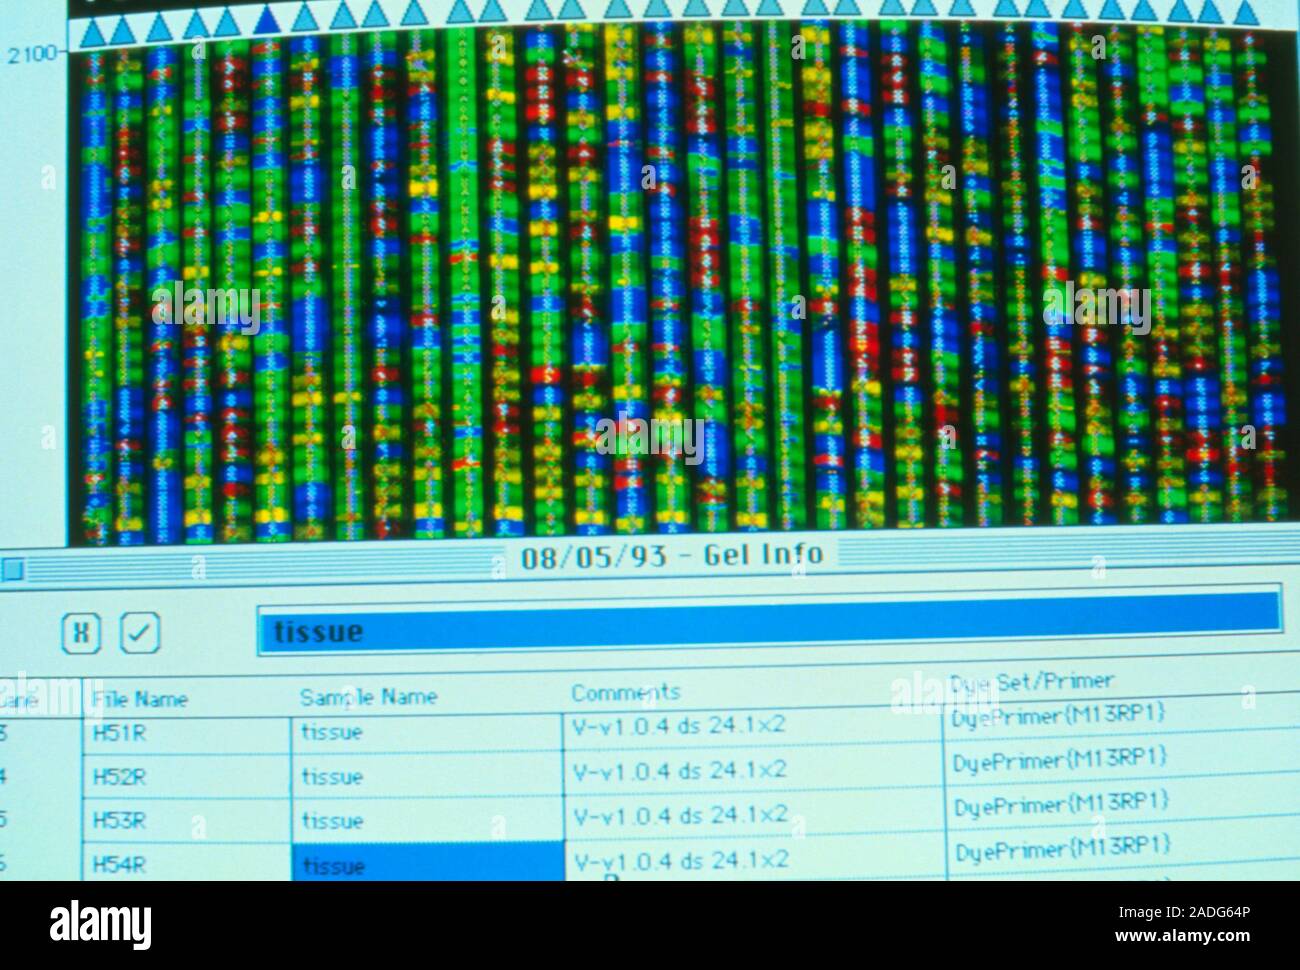The image size is (1300, 970).
Task: Click DyePrimer{M13RP1} in H52R row
Action: tap(1060, 760)
